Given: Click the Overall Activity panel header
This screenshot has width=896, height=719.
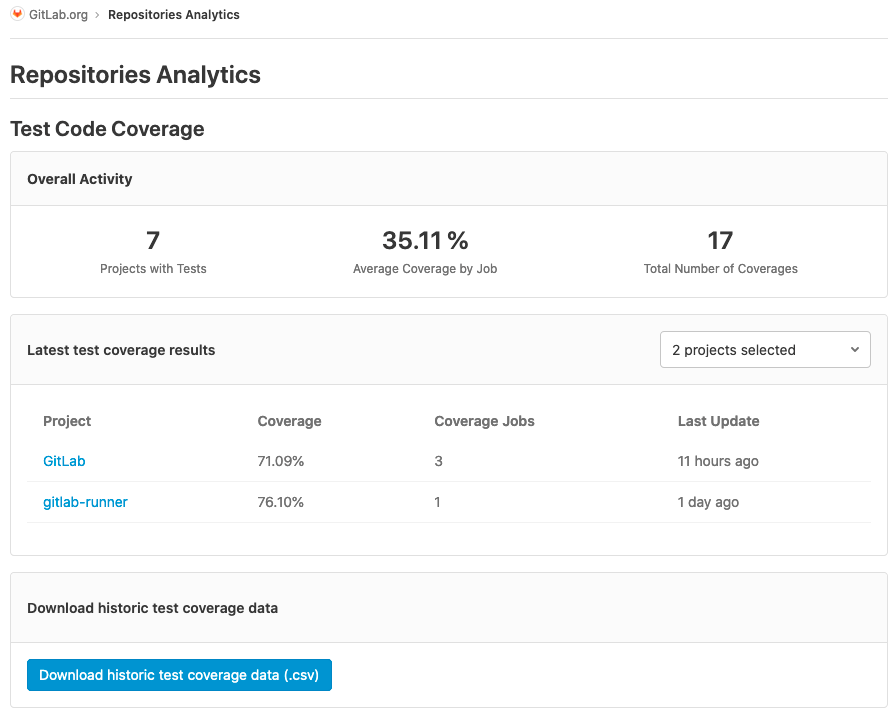Looking at the screenshot, I should click(80, 179).
